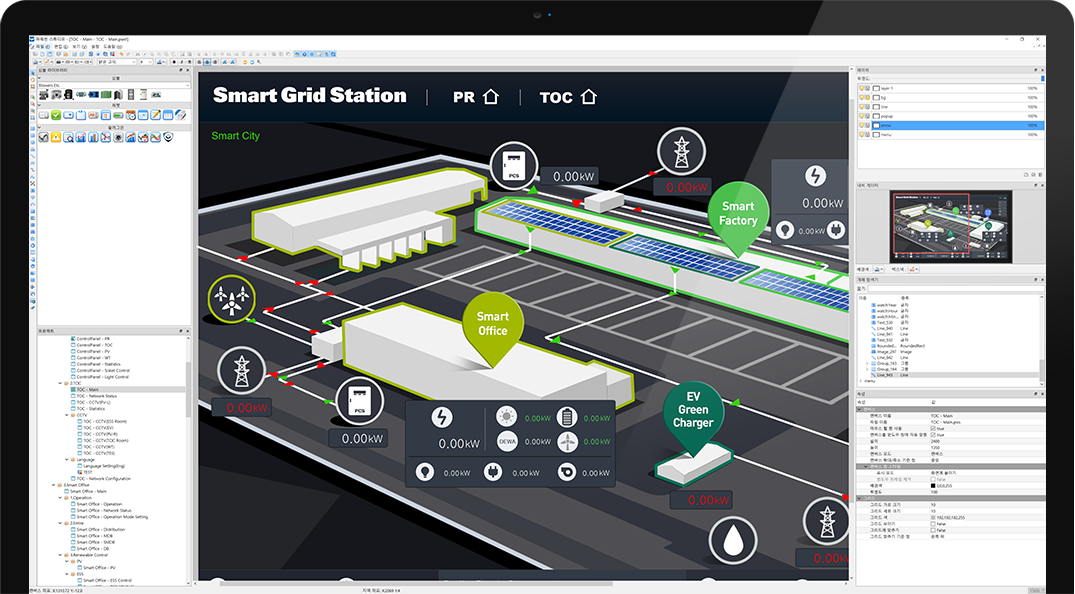
Task: Select the PCS icon beside the Smart Office building
Action: point(360,401)
